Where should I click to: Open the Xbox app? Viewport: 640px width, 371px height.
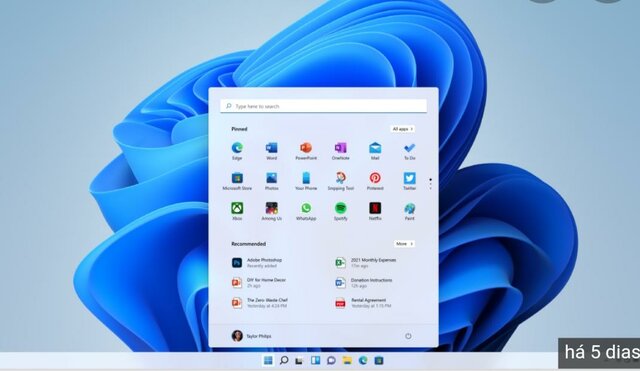pos(237,211)
